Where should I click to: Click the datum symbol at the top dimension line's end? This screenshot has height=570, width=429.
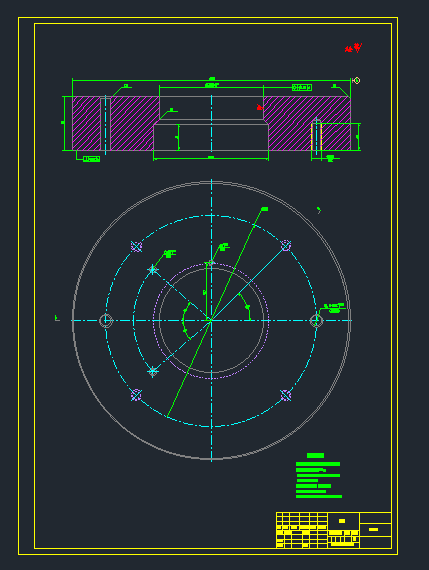(x=357, y=80)
